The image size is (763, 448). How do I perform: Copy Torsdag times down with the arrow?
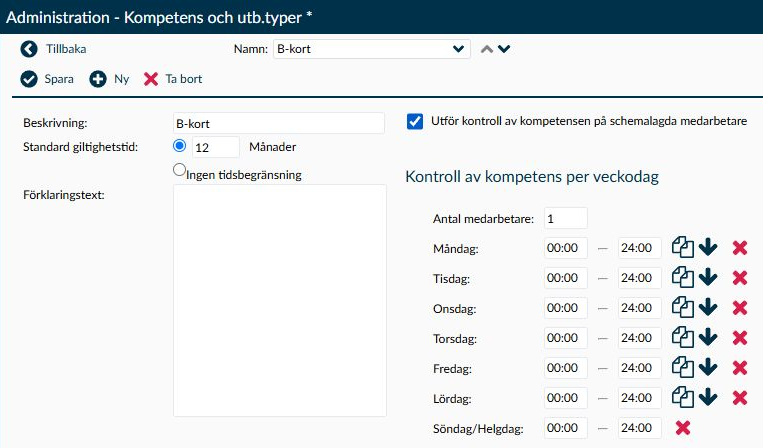[x=708, y=338]
